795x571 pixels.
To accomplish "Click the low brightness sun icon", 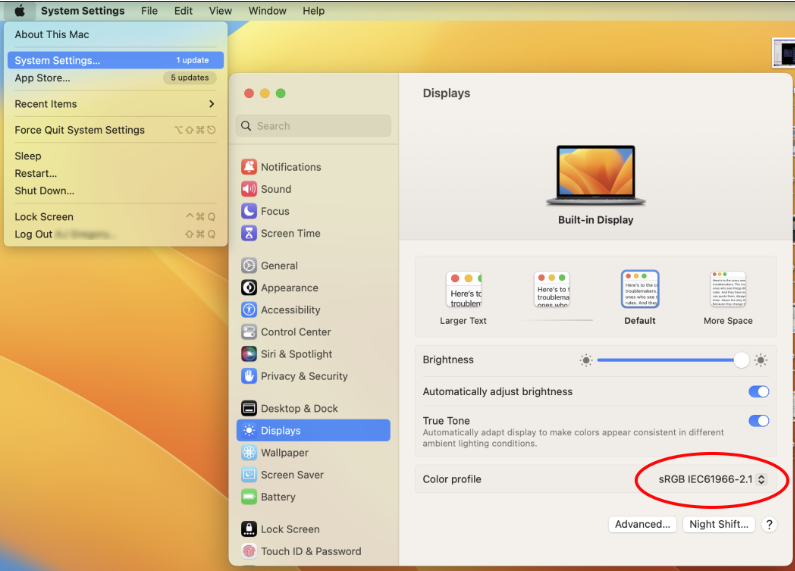I will click(x=586, y=361).
